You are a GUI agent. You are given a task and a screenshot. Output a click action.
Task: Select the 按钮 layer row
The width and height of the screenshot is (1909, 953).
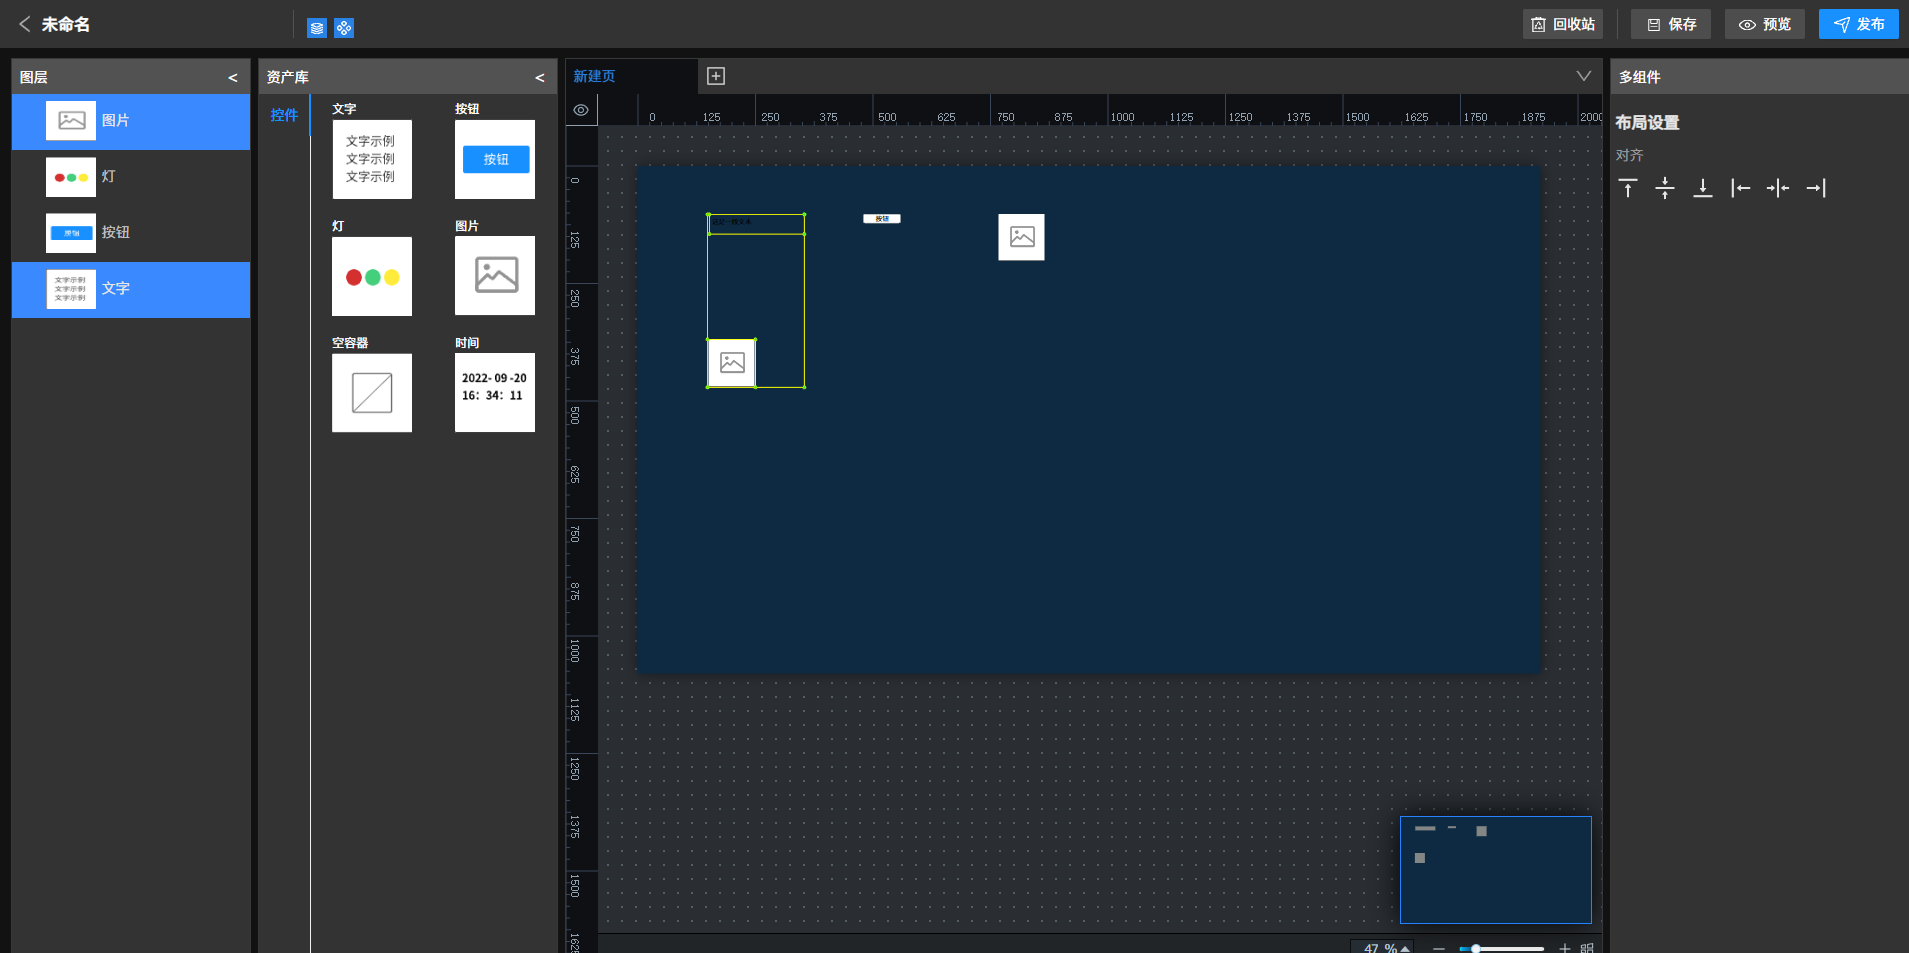click(131, 233)
